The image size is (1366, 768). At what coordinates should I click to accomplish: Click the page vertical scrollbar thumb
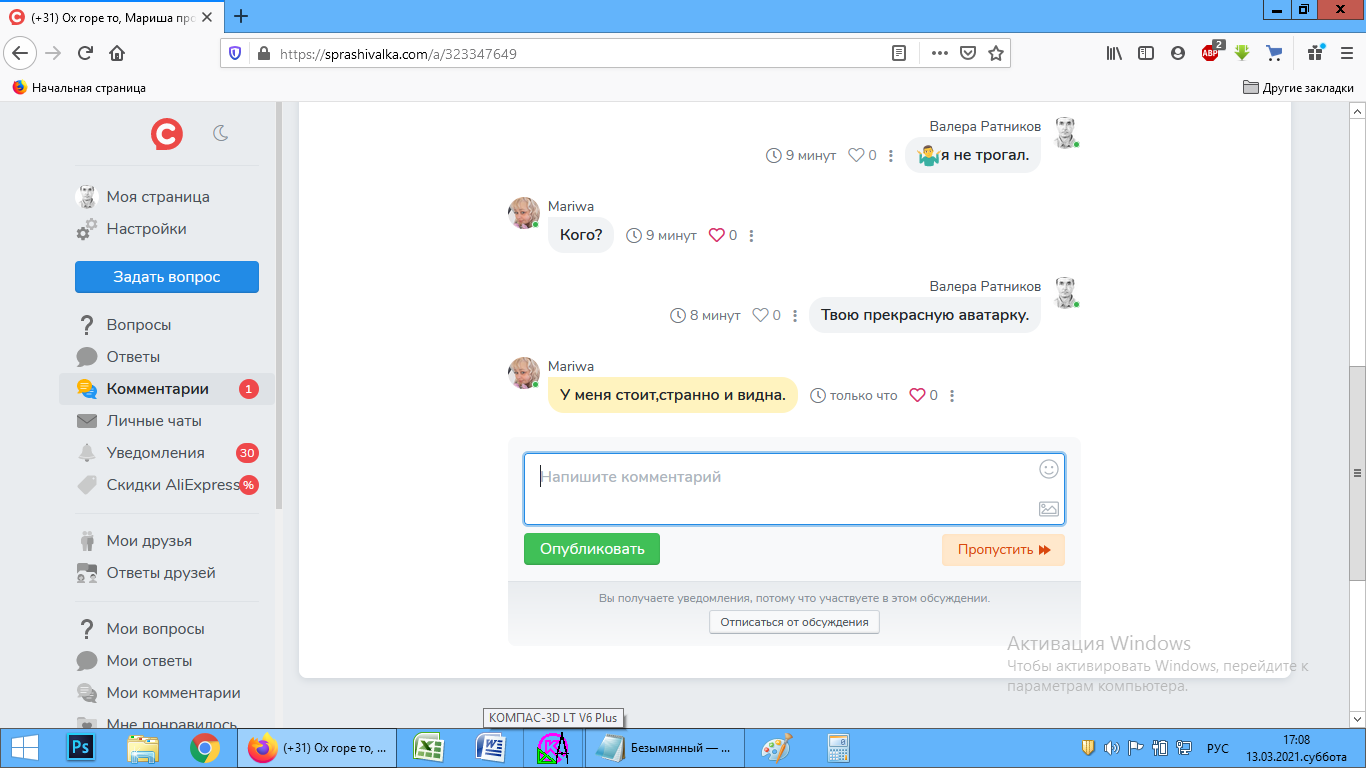1357,473
